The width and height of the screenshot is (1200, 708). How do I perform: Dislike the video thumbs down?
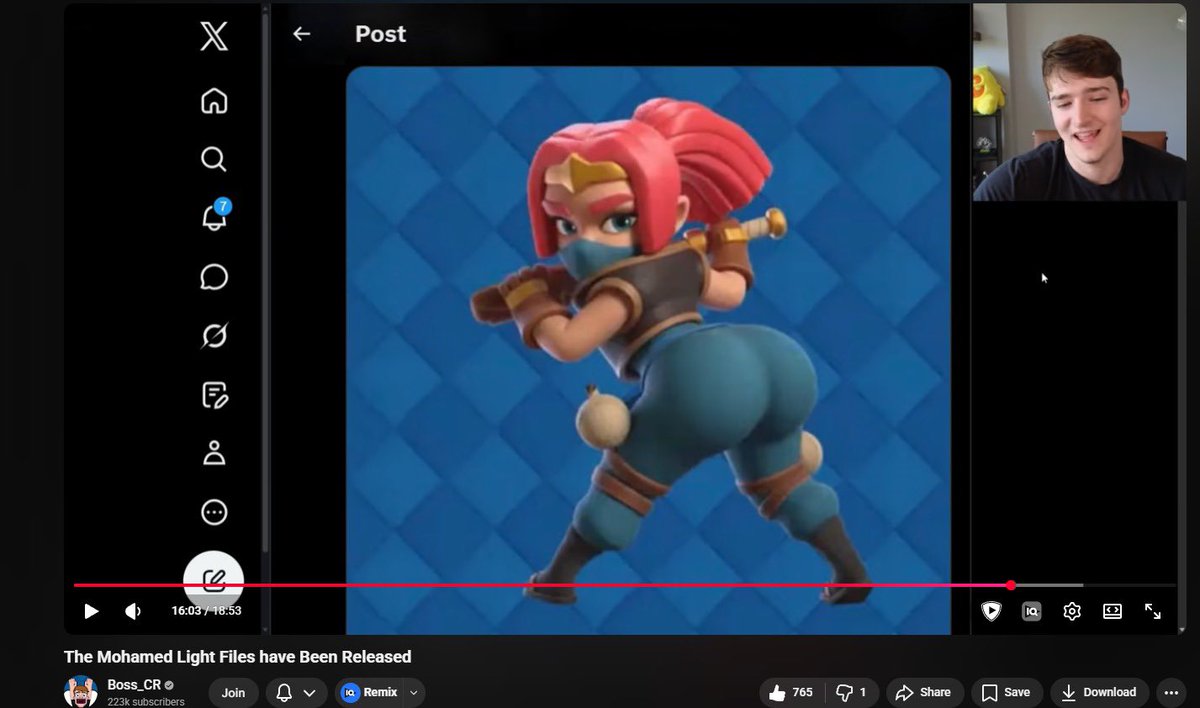852,692
